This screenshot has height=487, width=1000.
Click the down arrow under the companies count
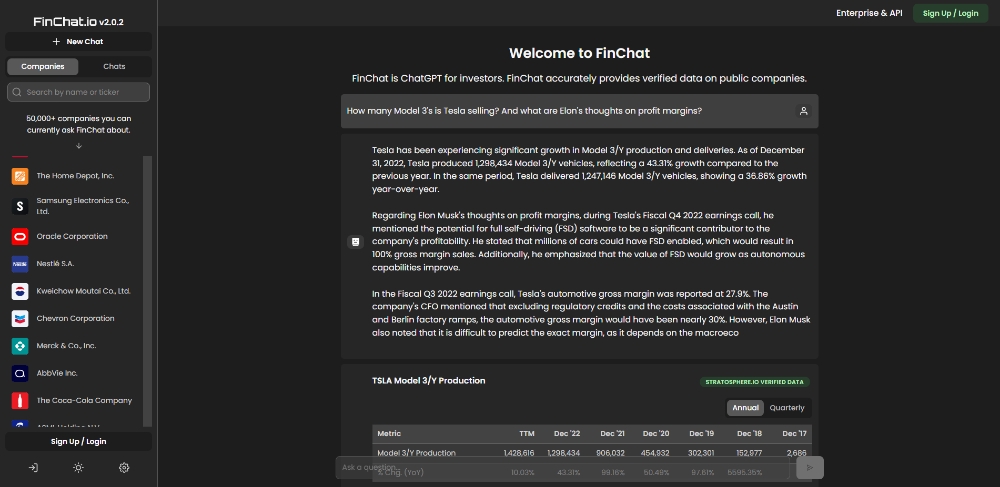pyautogui.click(x=78, y=145)
